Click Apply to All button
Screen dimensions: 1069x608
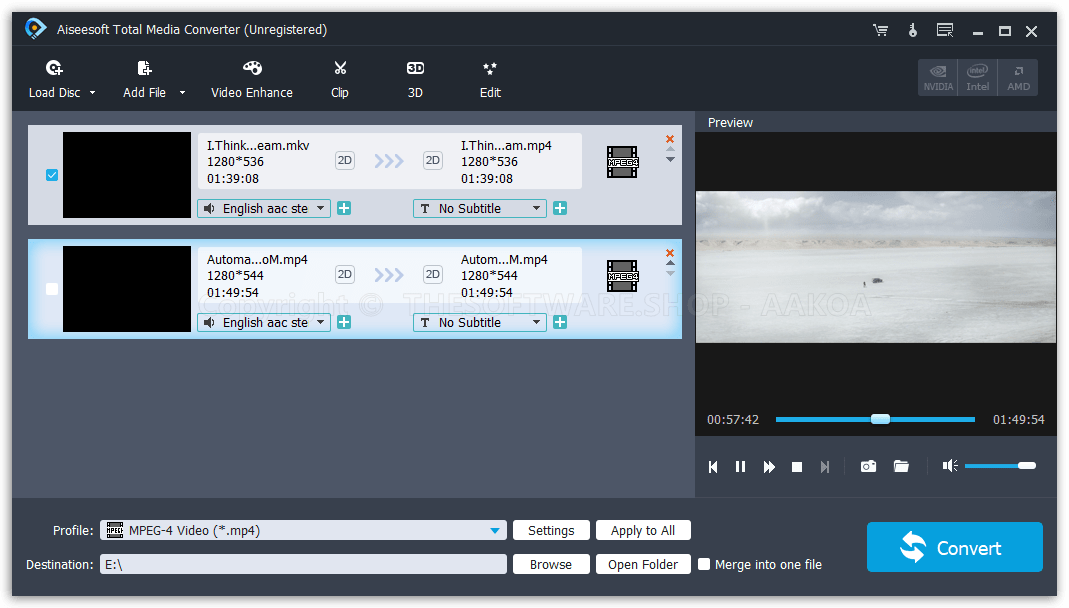coord(643,530)
